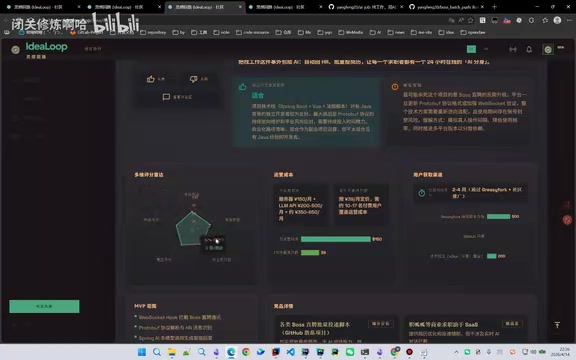Screen dimensions: 576x360
Task: Click the tag badge on SaaS card
Action: coord(512,324)
